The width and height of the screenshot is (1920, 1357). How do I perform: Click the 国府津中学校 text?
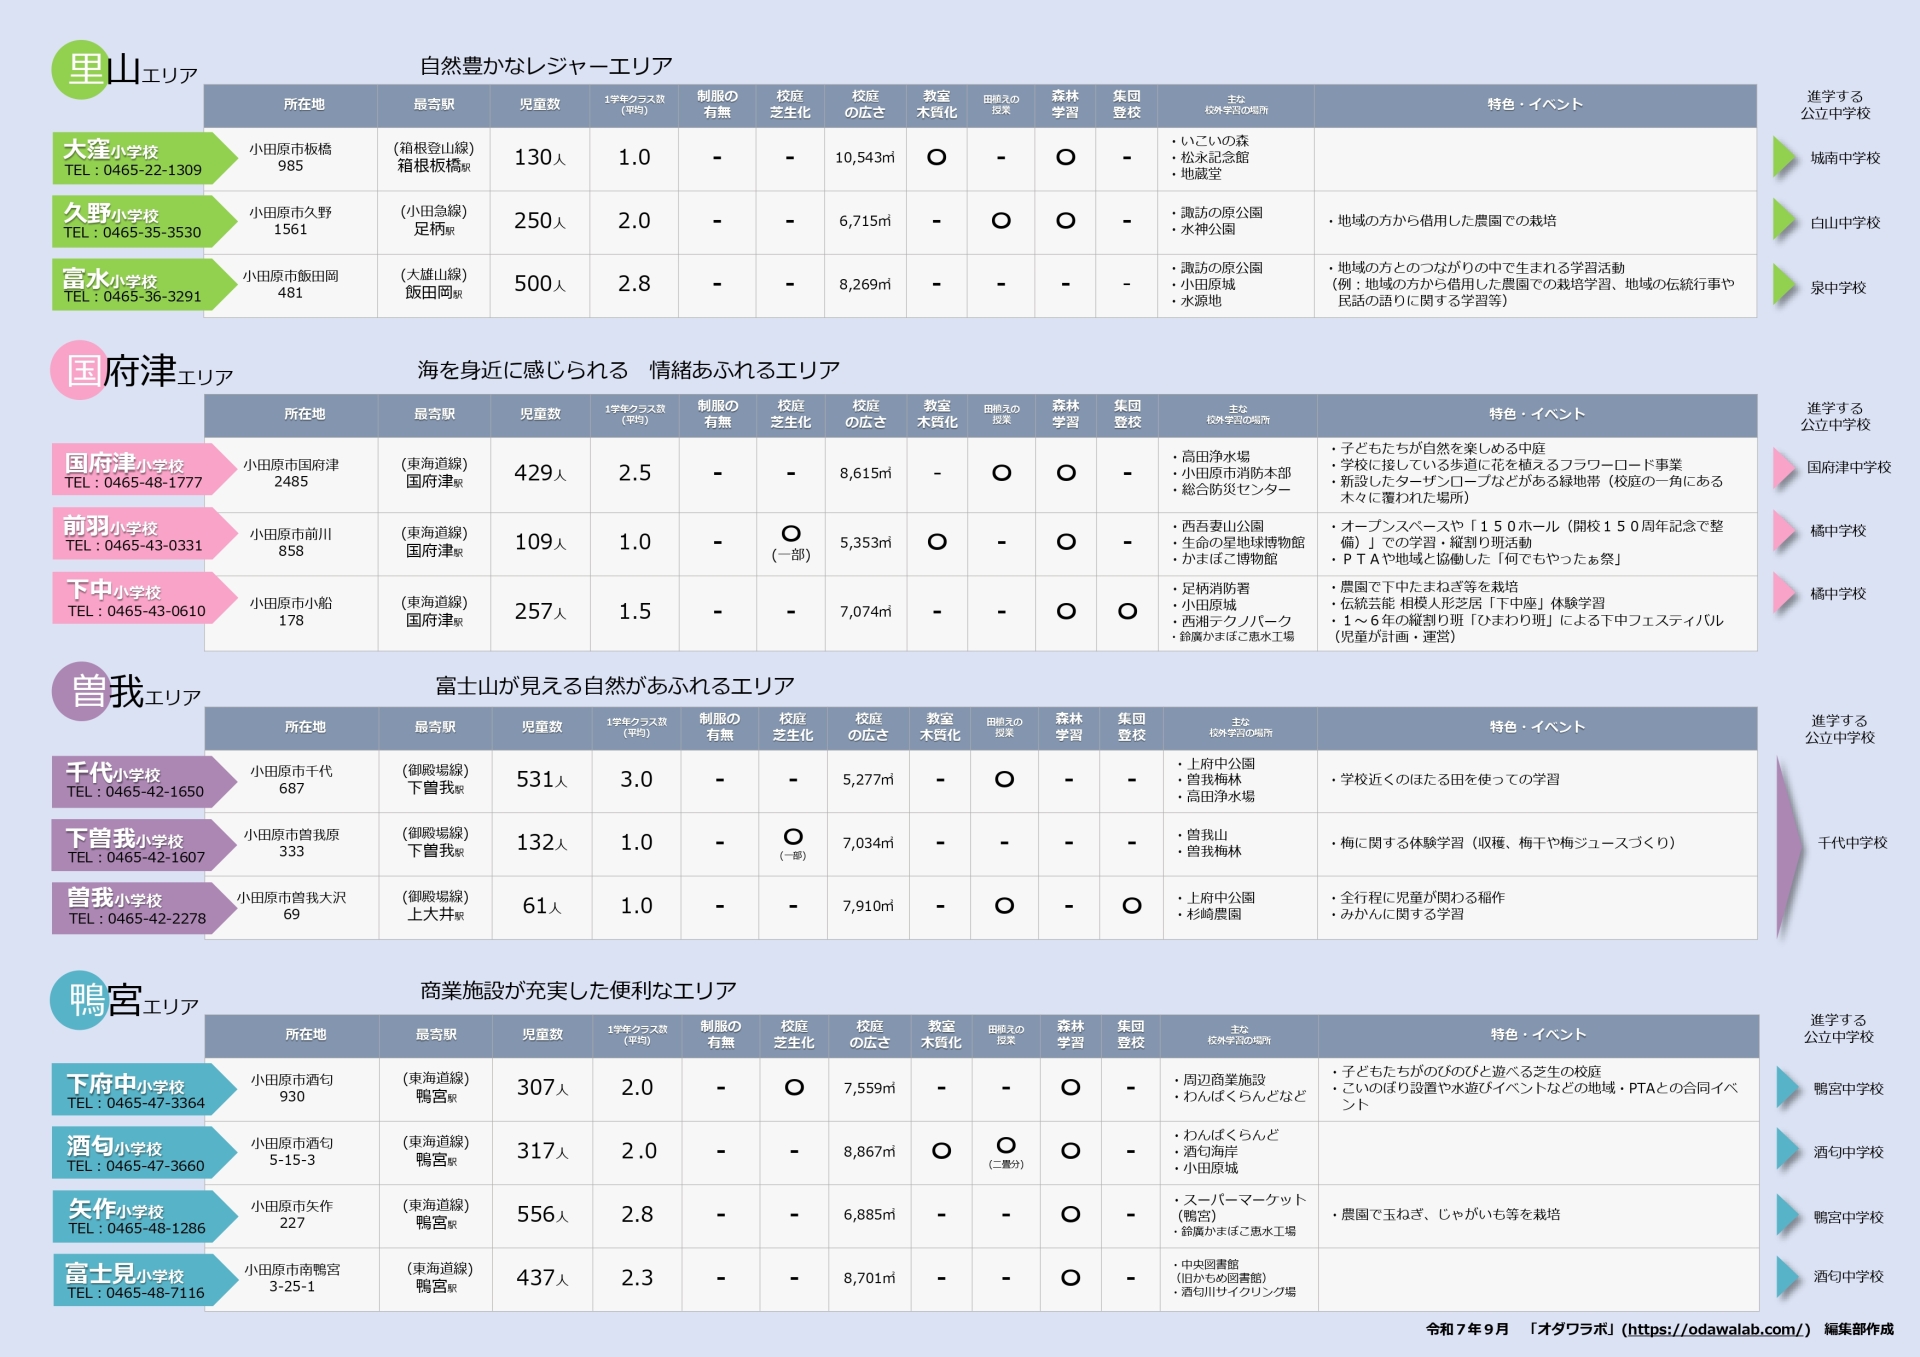1849,467
